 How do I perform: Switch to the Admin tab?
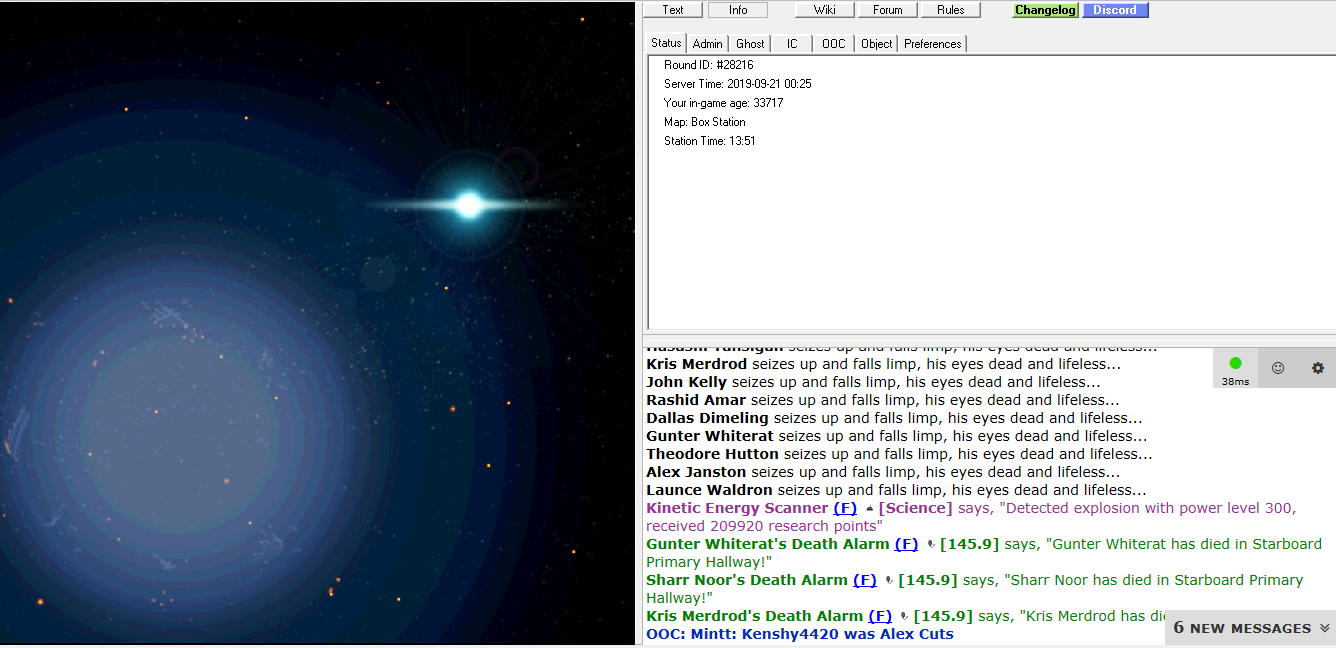707,44
